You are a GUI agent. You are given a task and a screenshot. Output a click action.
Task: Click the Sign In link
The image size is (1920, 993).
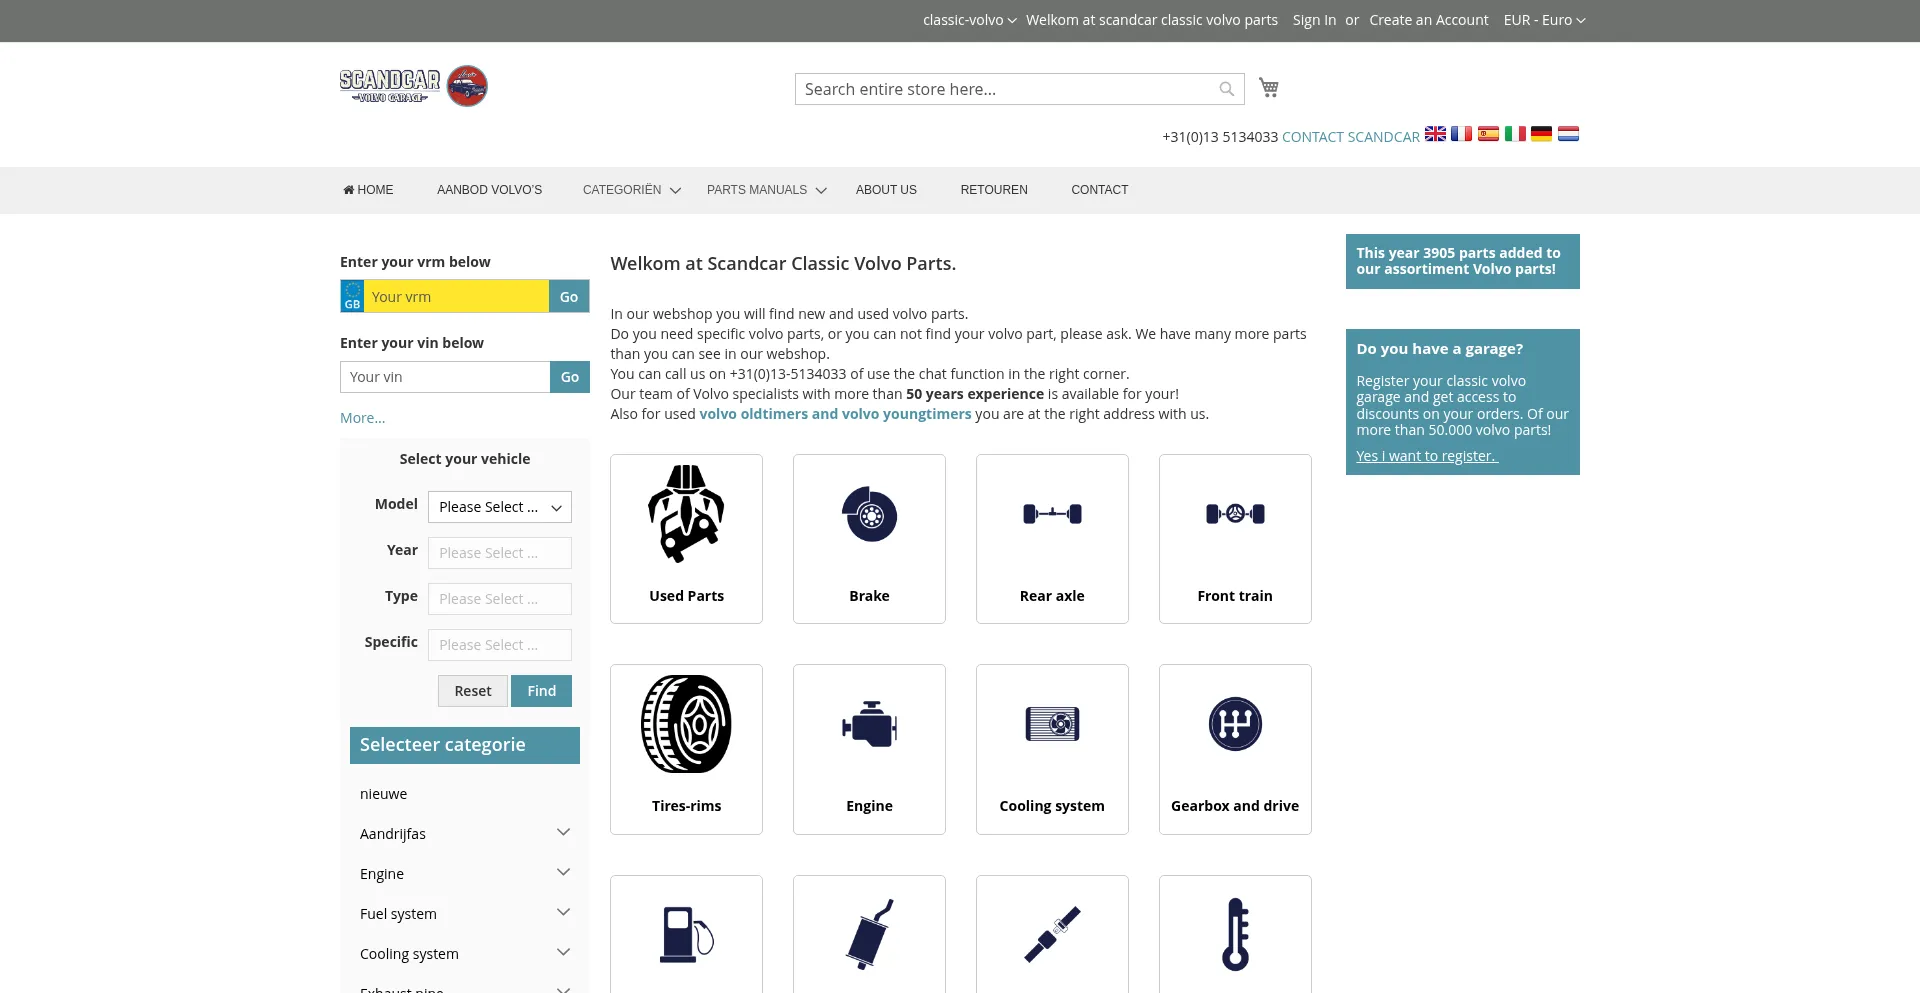[x=1314, y=20]
